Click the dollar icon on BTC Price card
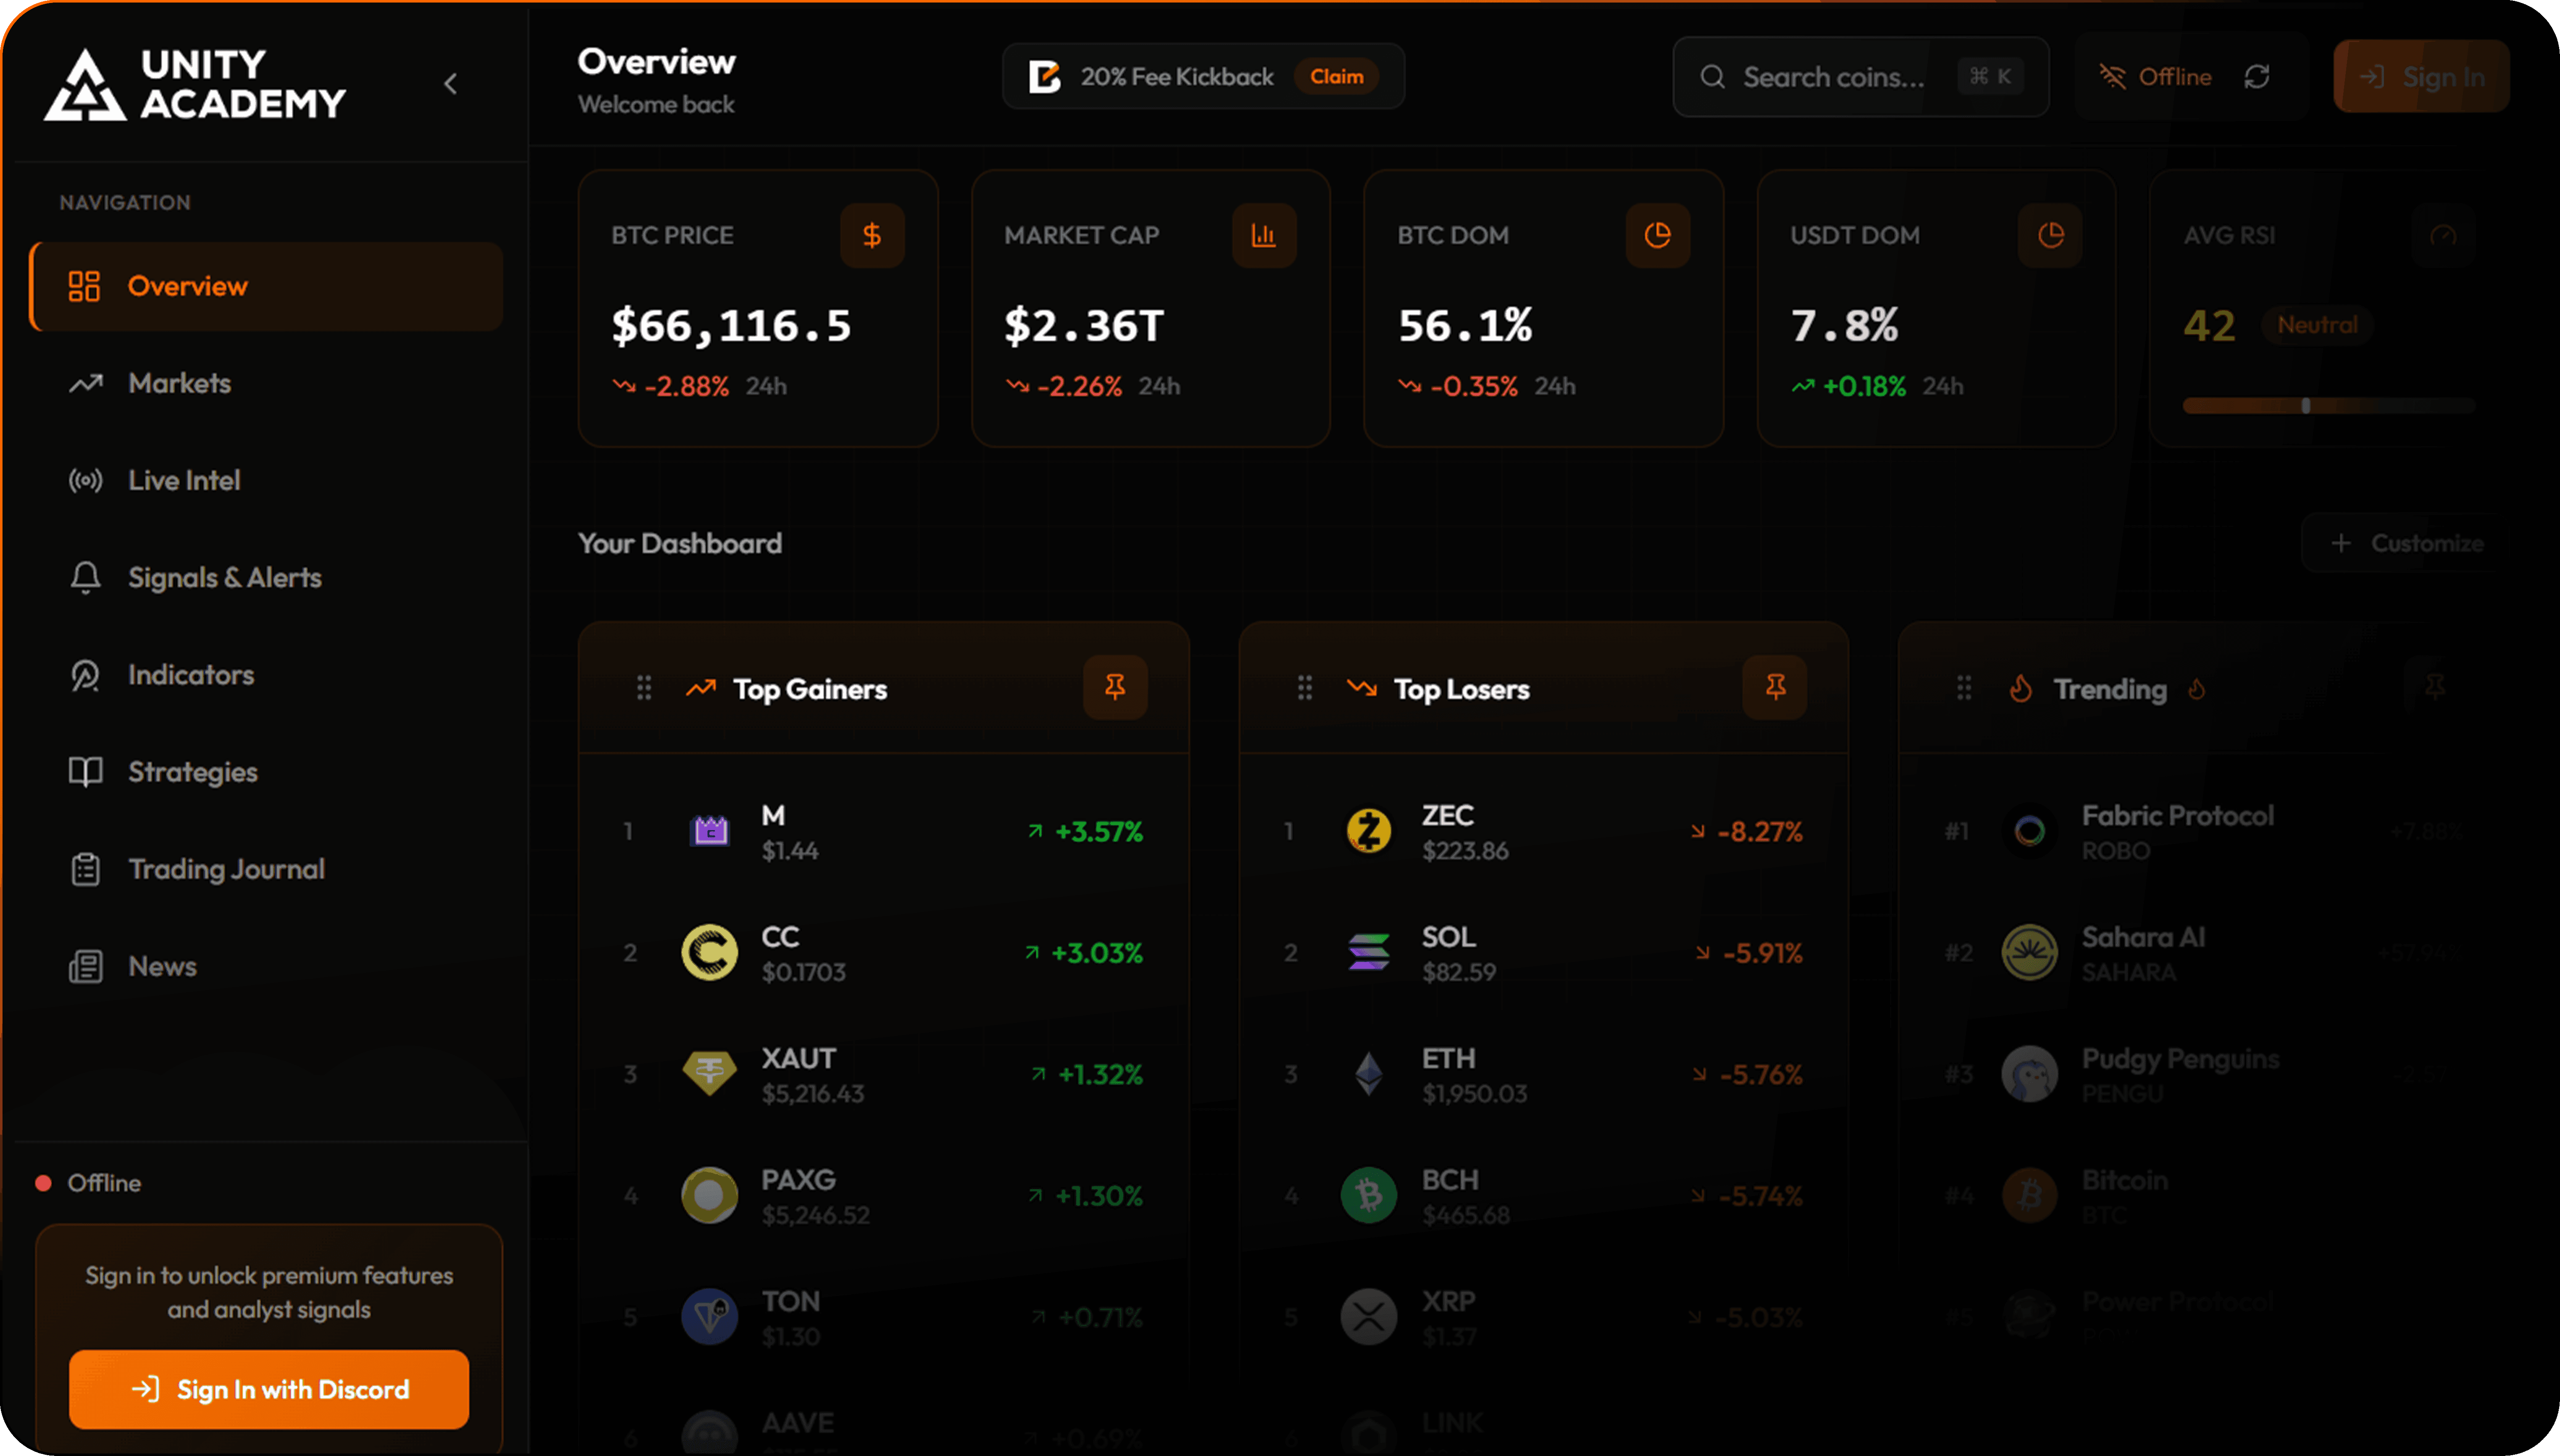The width and height of the screenshot is (2560, 1456). (x=872, y=236)
